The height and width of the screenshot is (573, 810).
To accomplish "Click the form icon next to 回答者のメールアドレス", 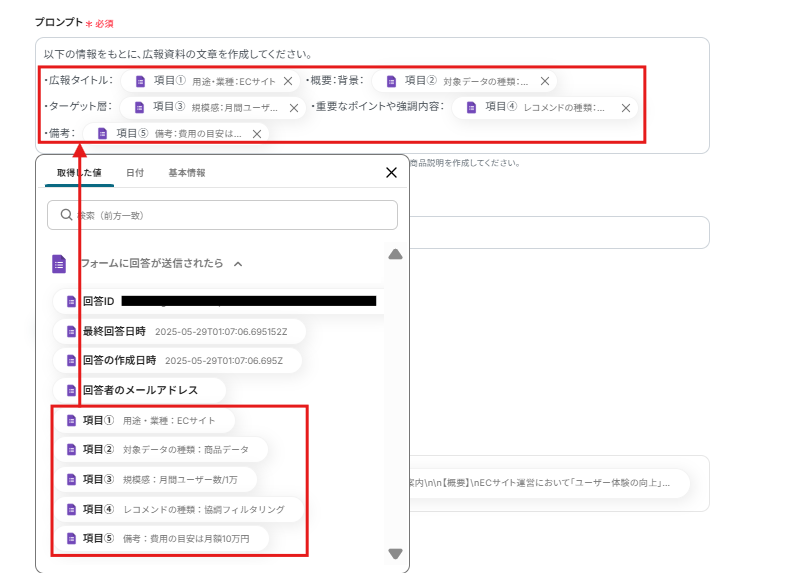I will [71, 390].
